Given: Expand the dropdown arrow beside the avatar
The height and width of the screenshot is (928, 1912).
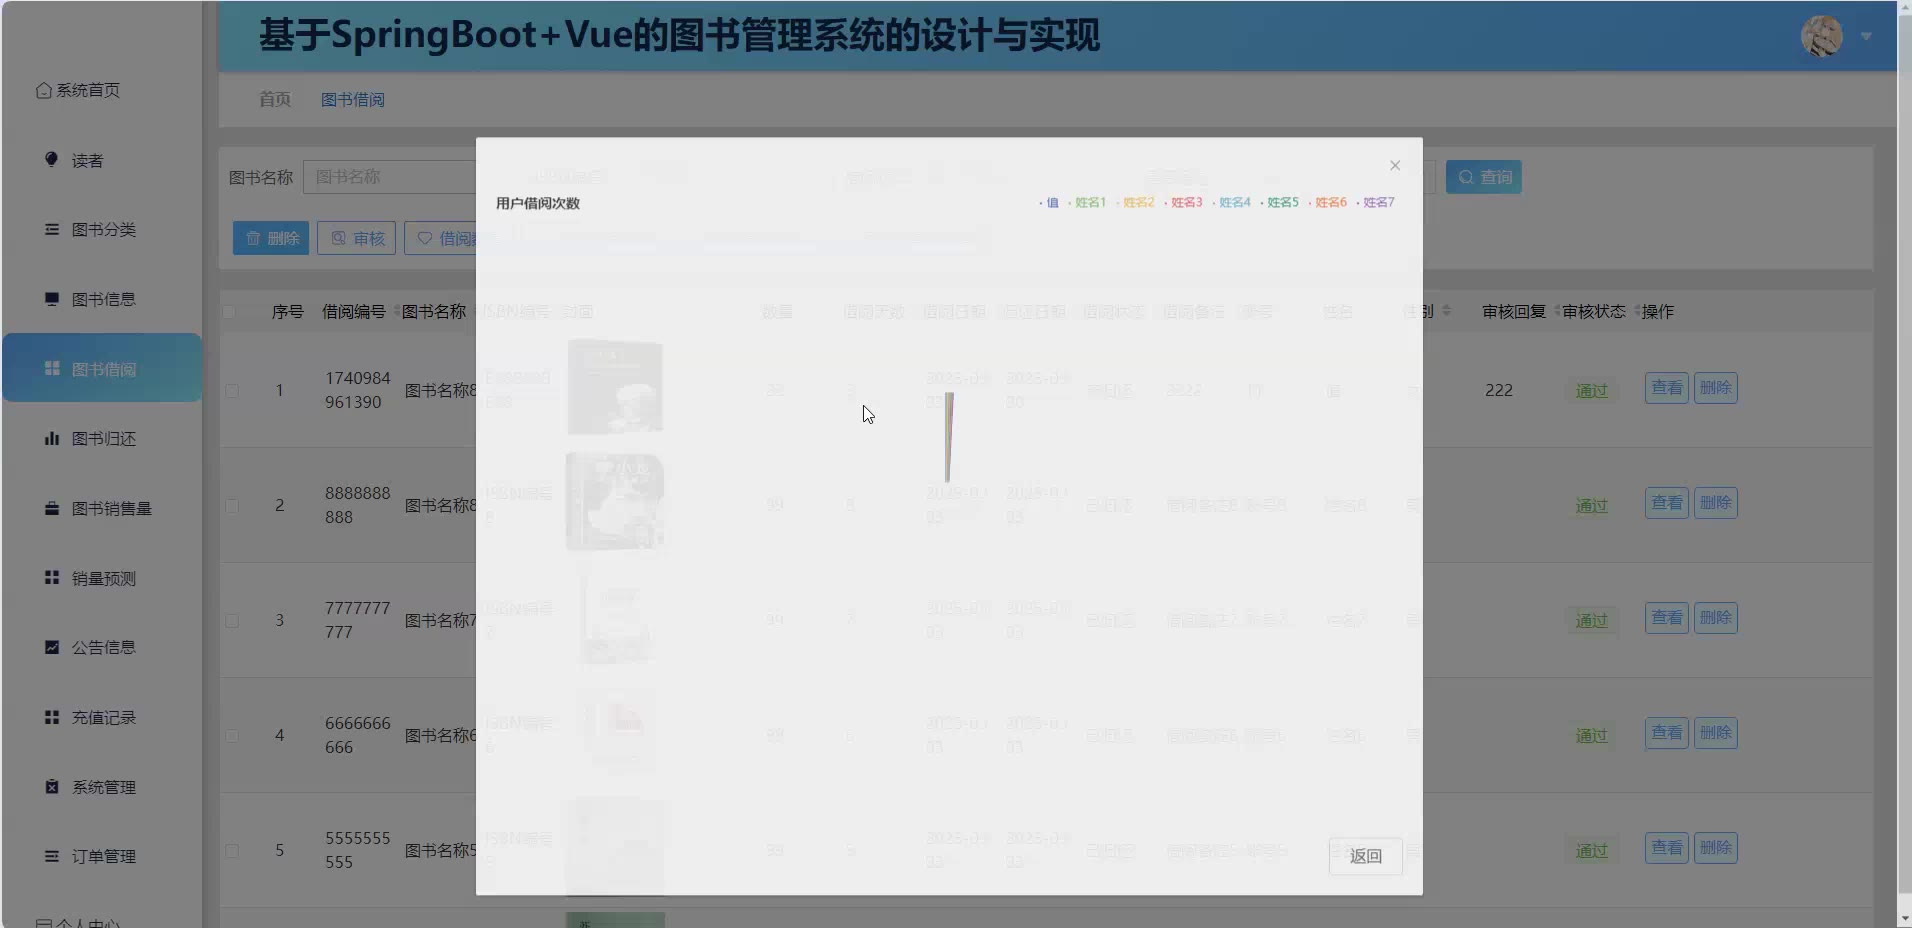Looking at the screenshot, I should [x=1866, y=37].
